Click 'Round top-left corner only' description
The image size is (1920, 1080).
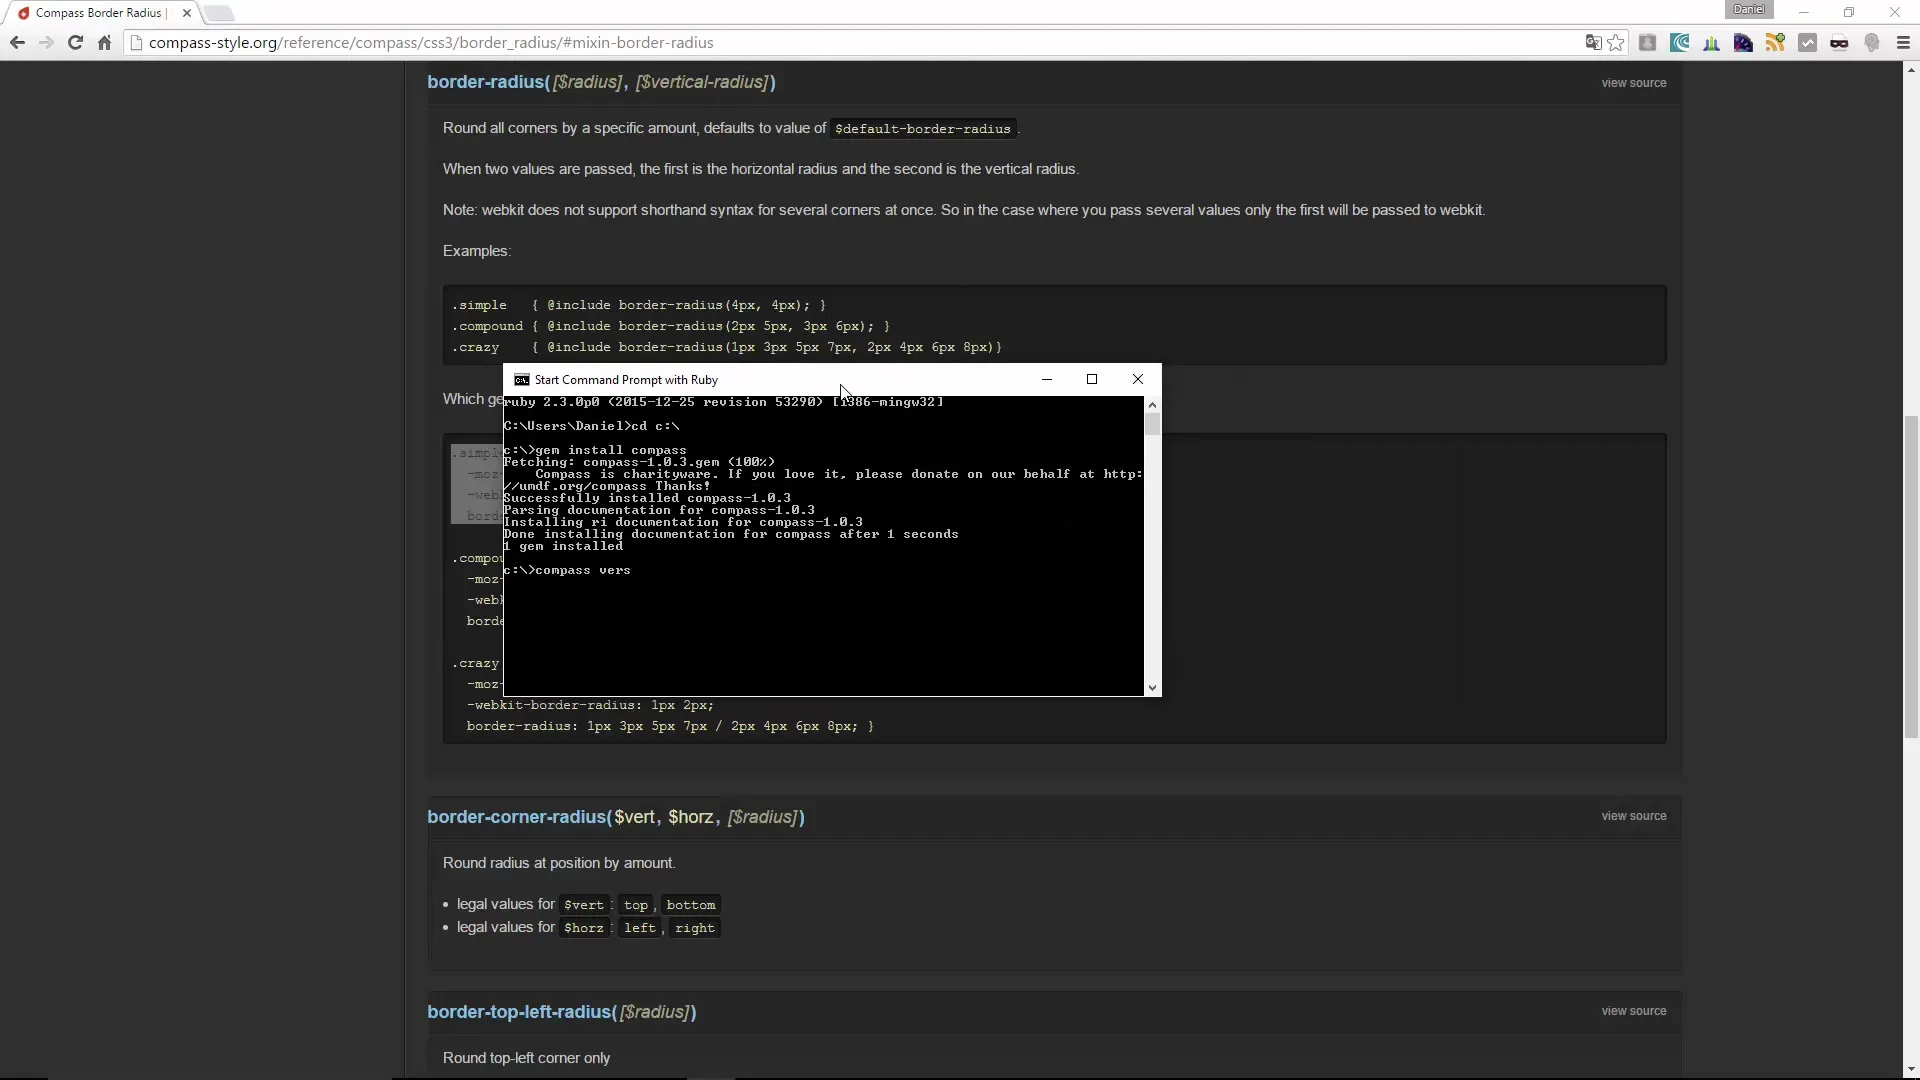pyautogui.click(x=526, y=1058)
